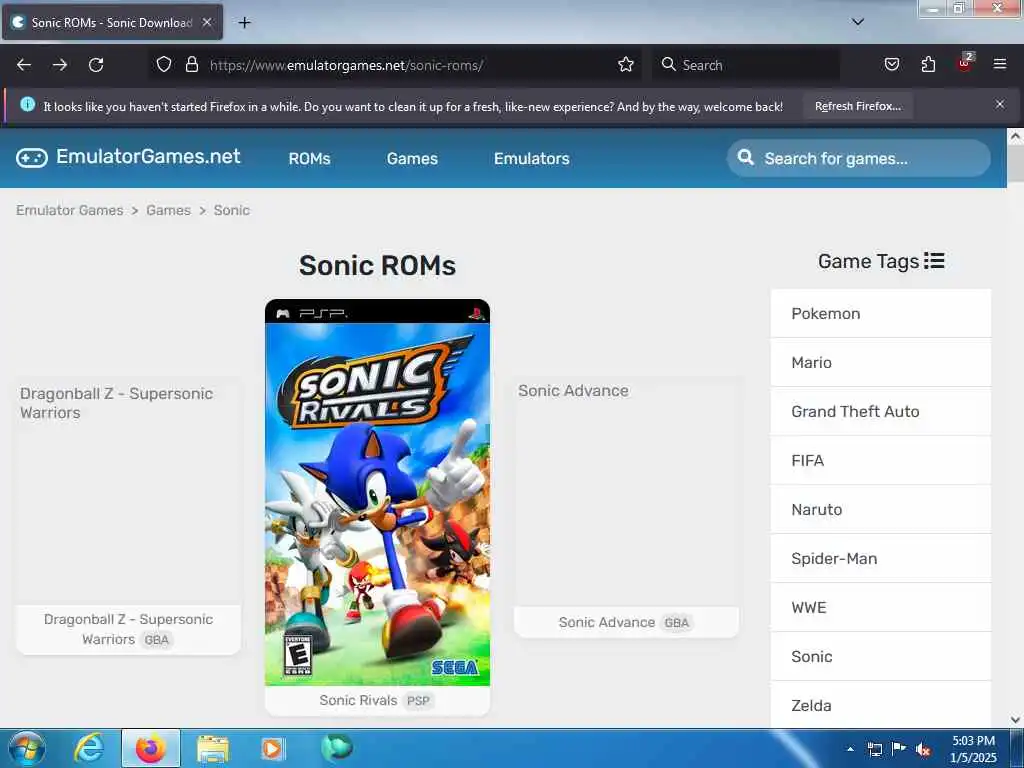The width and height of the screenshot is (1024, 768).
Task: Open the Sonic Rivals cover thumbnail
Action: click(x=377, y=493)
